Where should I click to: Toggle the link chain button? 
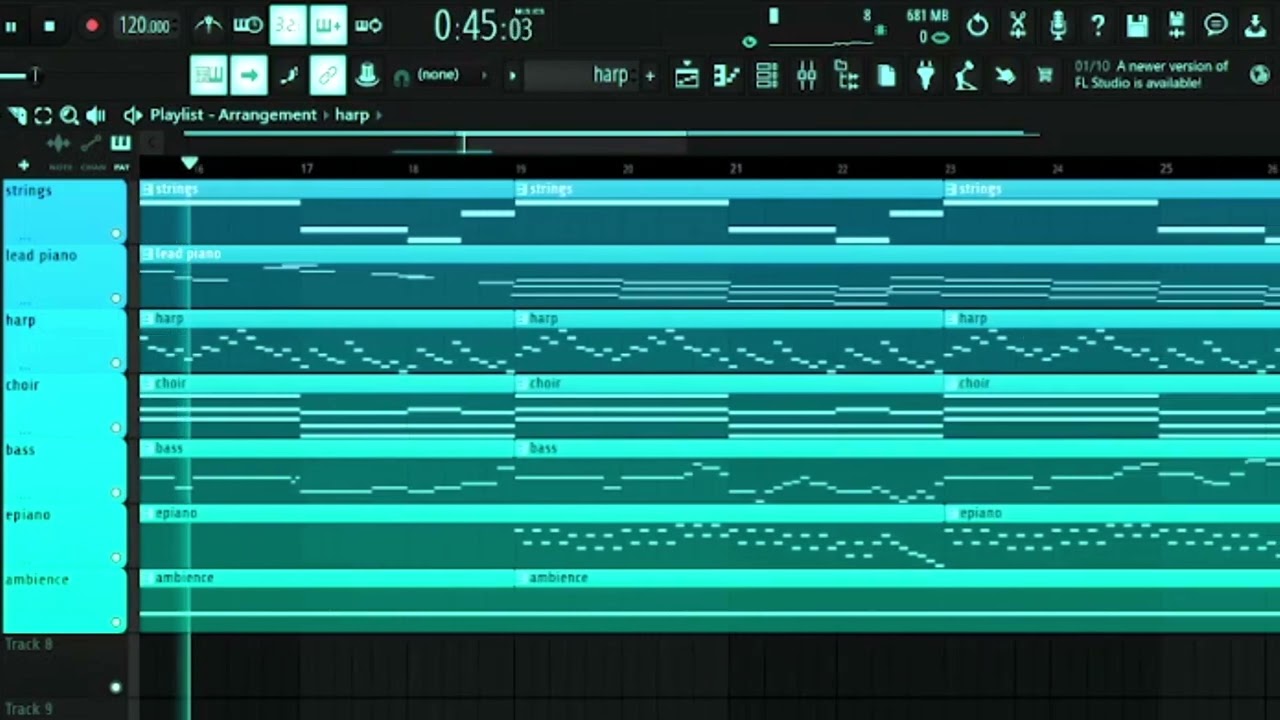[328, 75]
